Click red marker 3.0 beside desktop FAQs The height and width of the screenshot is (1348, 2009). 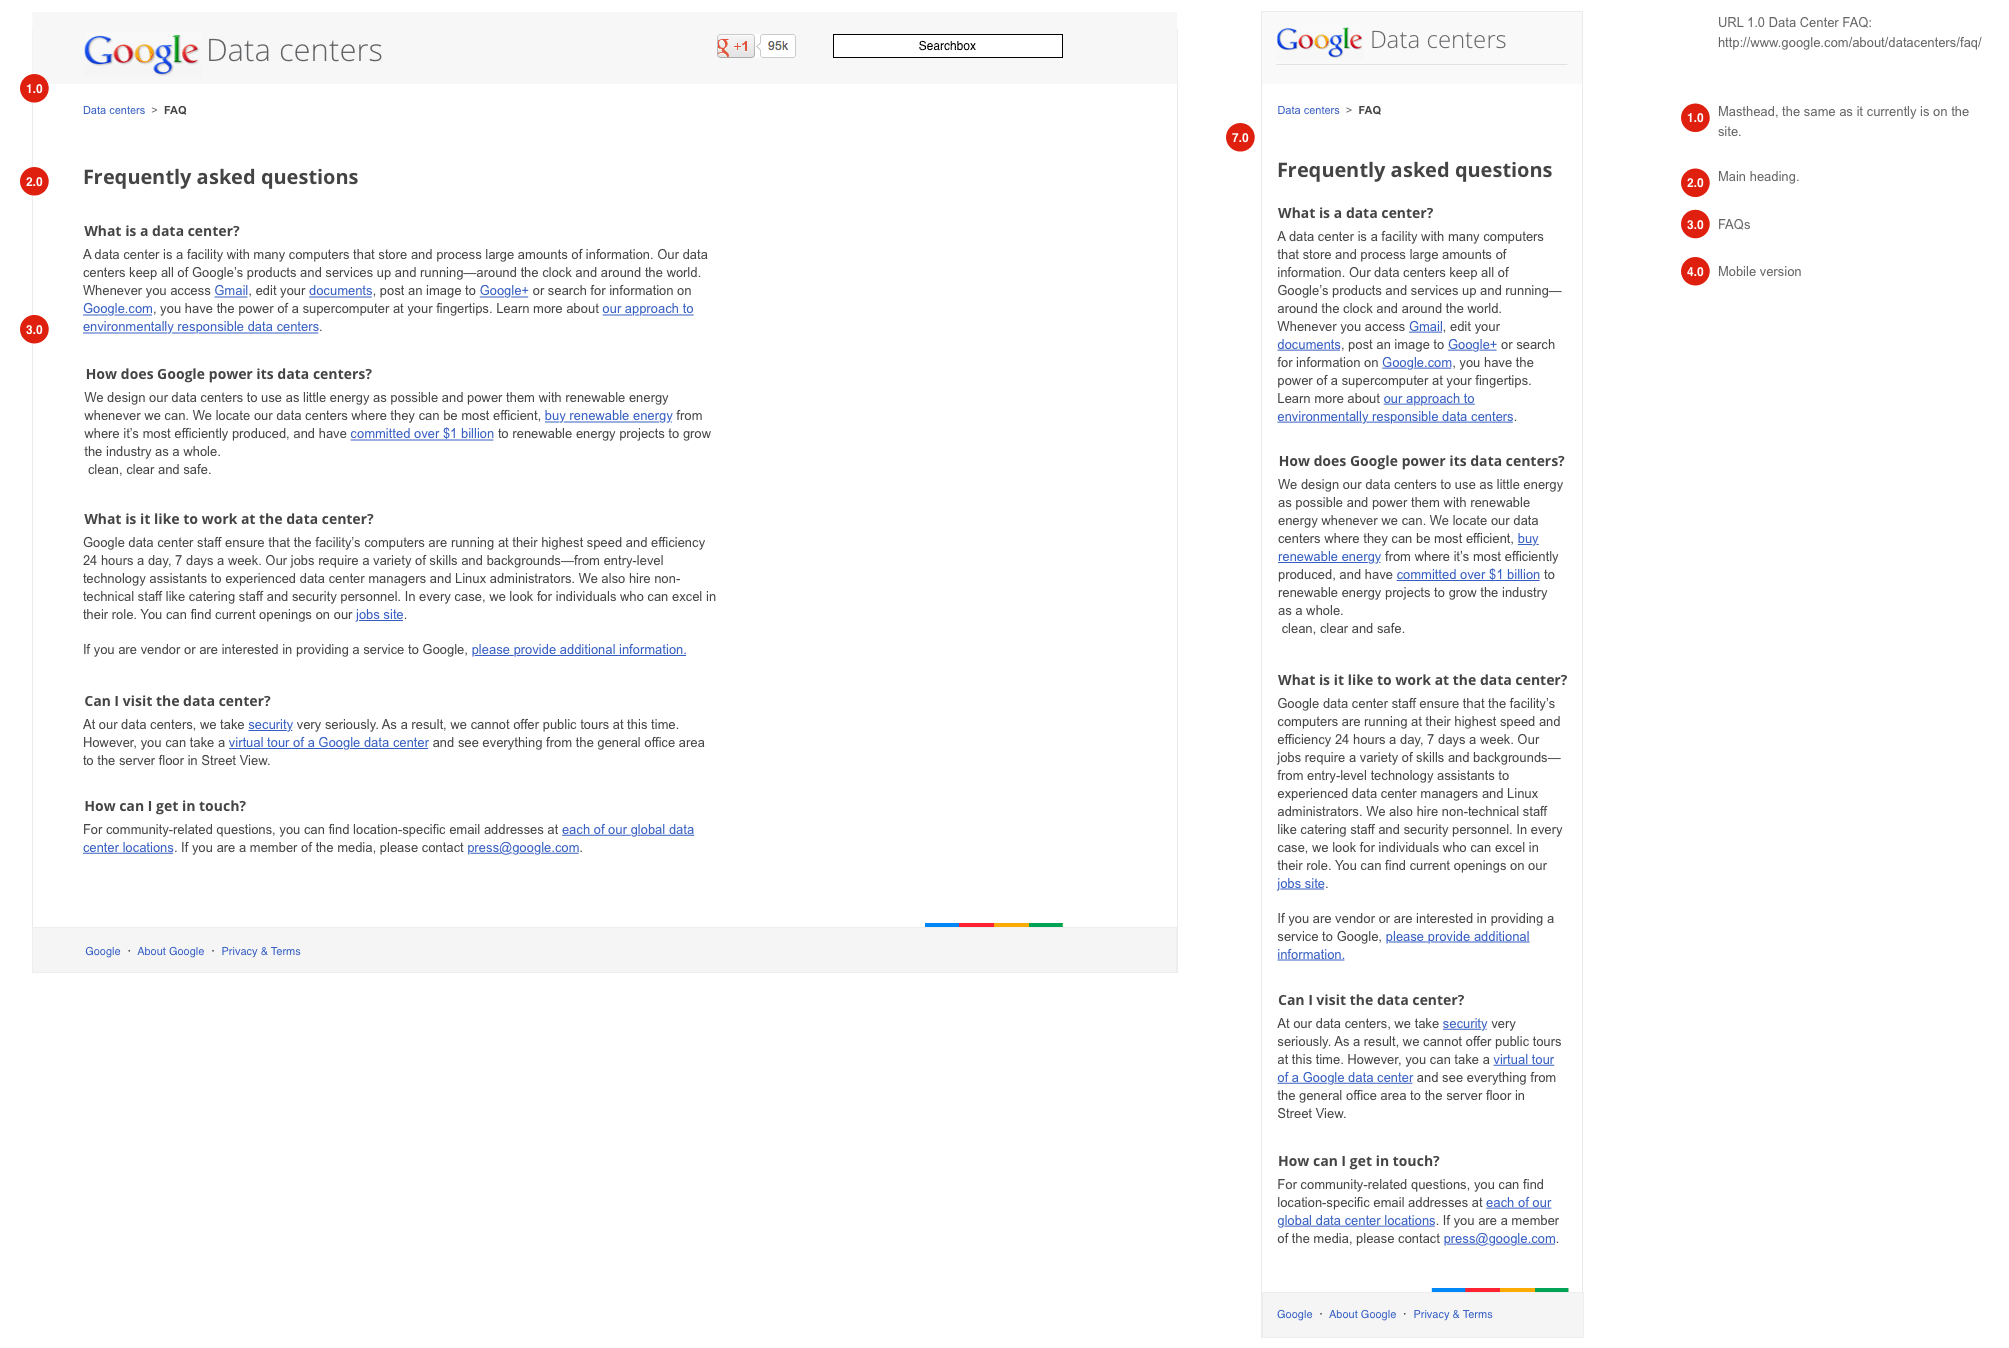click(35, 330)
